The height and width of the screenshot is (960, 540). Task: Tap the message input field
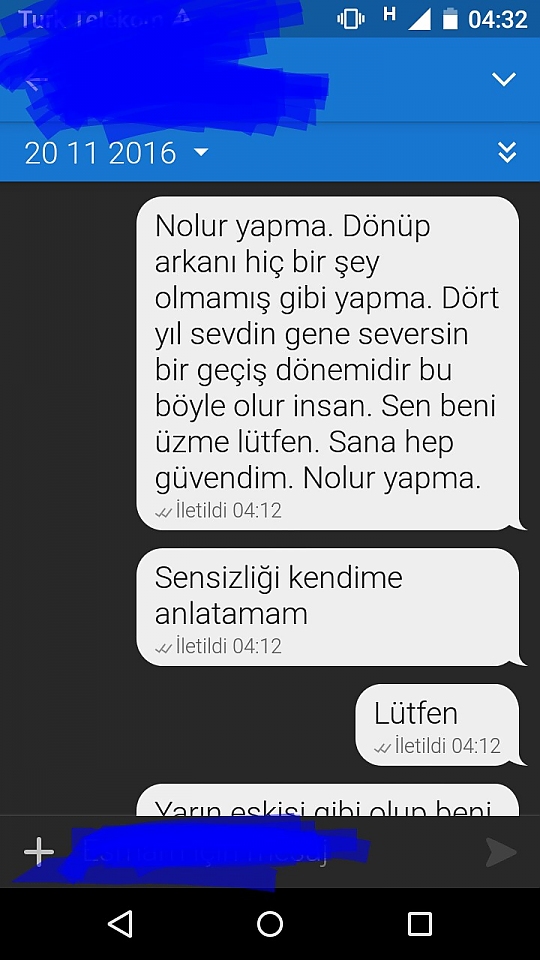click(x=269, y=852)
